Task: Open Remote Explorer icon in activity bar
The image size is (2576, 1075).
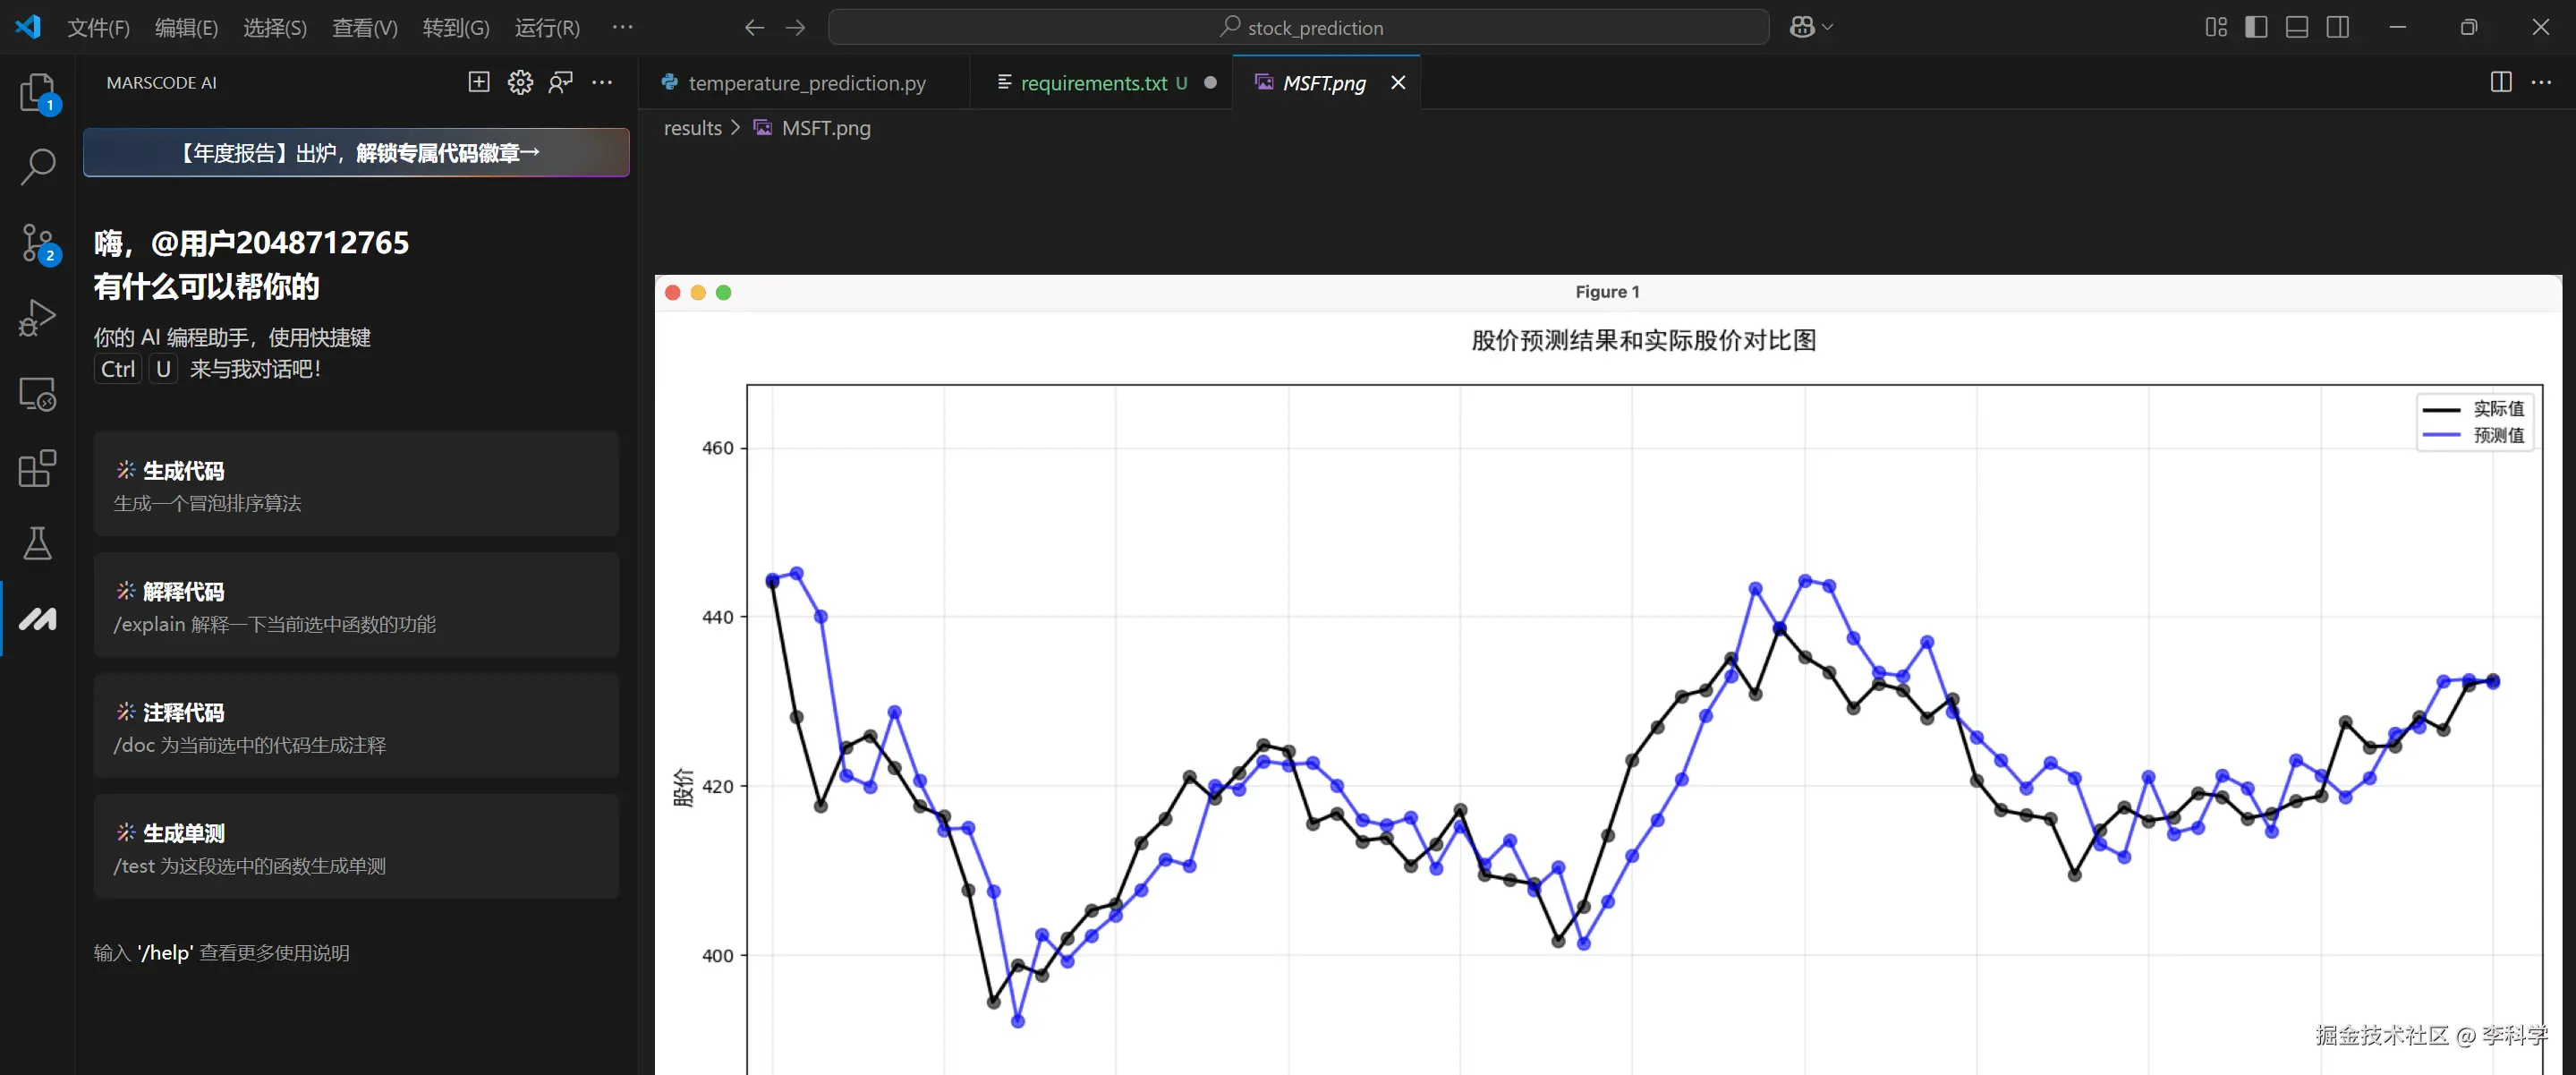Action: (x=37, y=394)
